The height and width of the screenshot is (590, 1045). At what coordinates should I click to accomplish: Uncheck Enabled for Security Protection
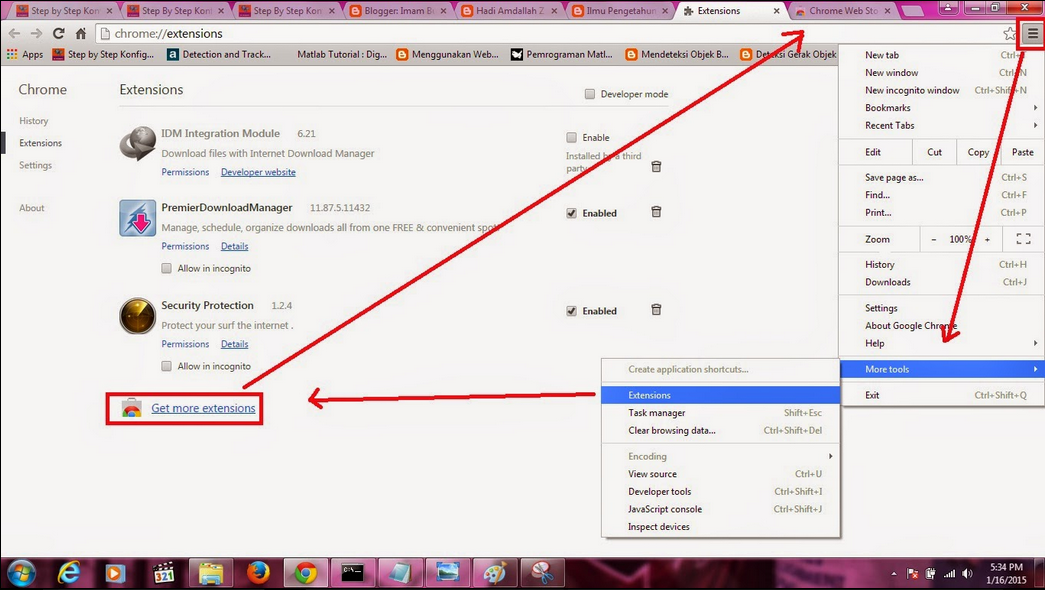click(x=571, y=311)
